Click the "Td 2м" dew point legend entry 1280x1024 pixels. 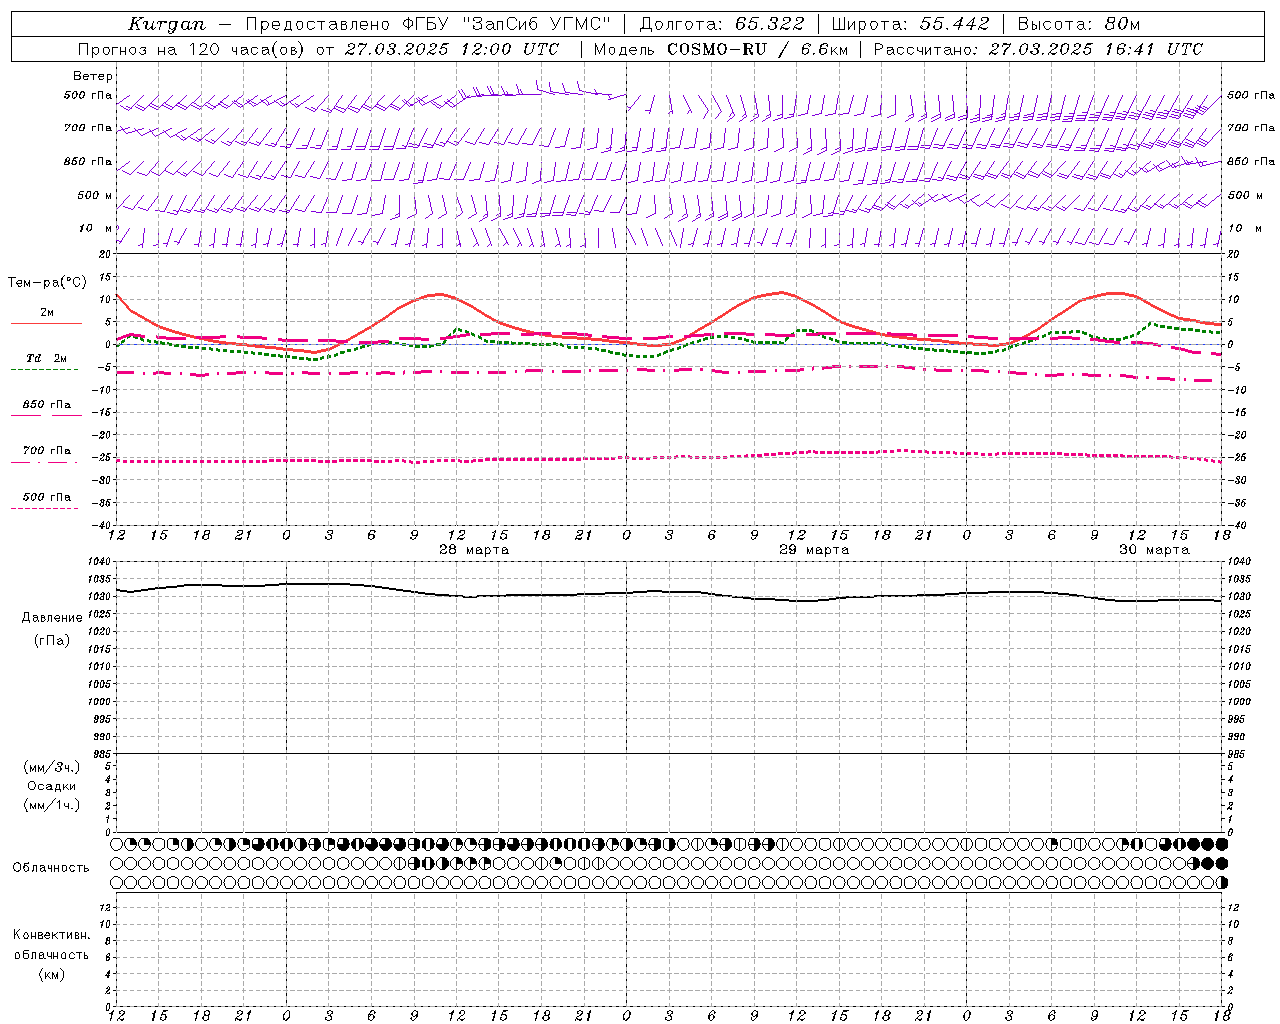[46, 358]
